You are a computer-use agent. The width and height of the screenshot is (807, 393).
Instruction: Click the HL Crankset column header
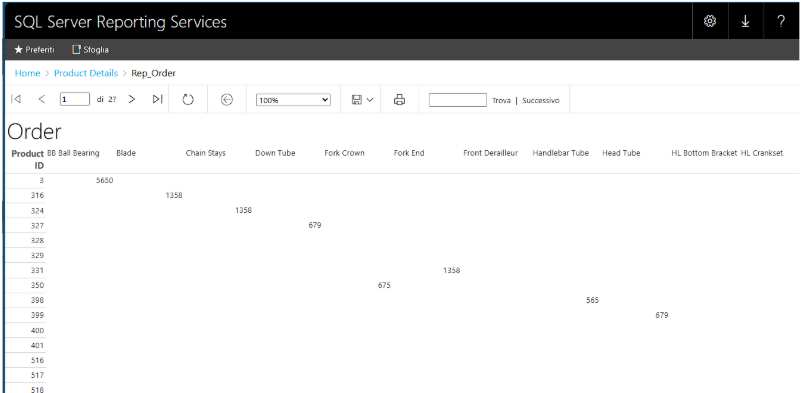tap(762, 153)
